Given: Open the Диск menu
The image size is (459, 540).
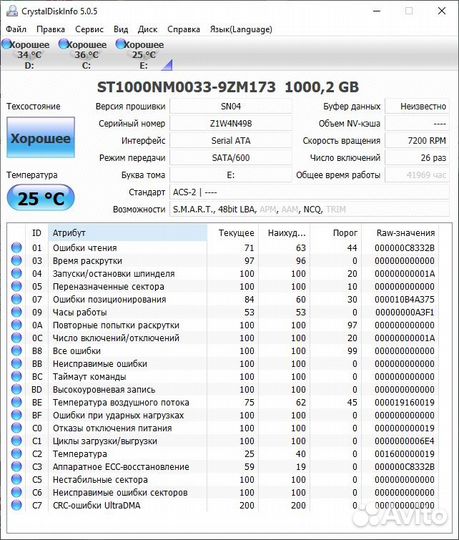Looking at the screenshot, I should point(147,29).
